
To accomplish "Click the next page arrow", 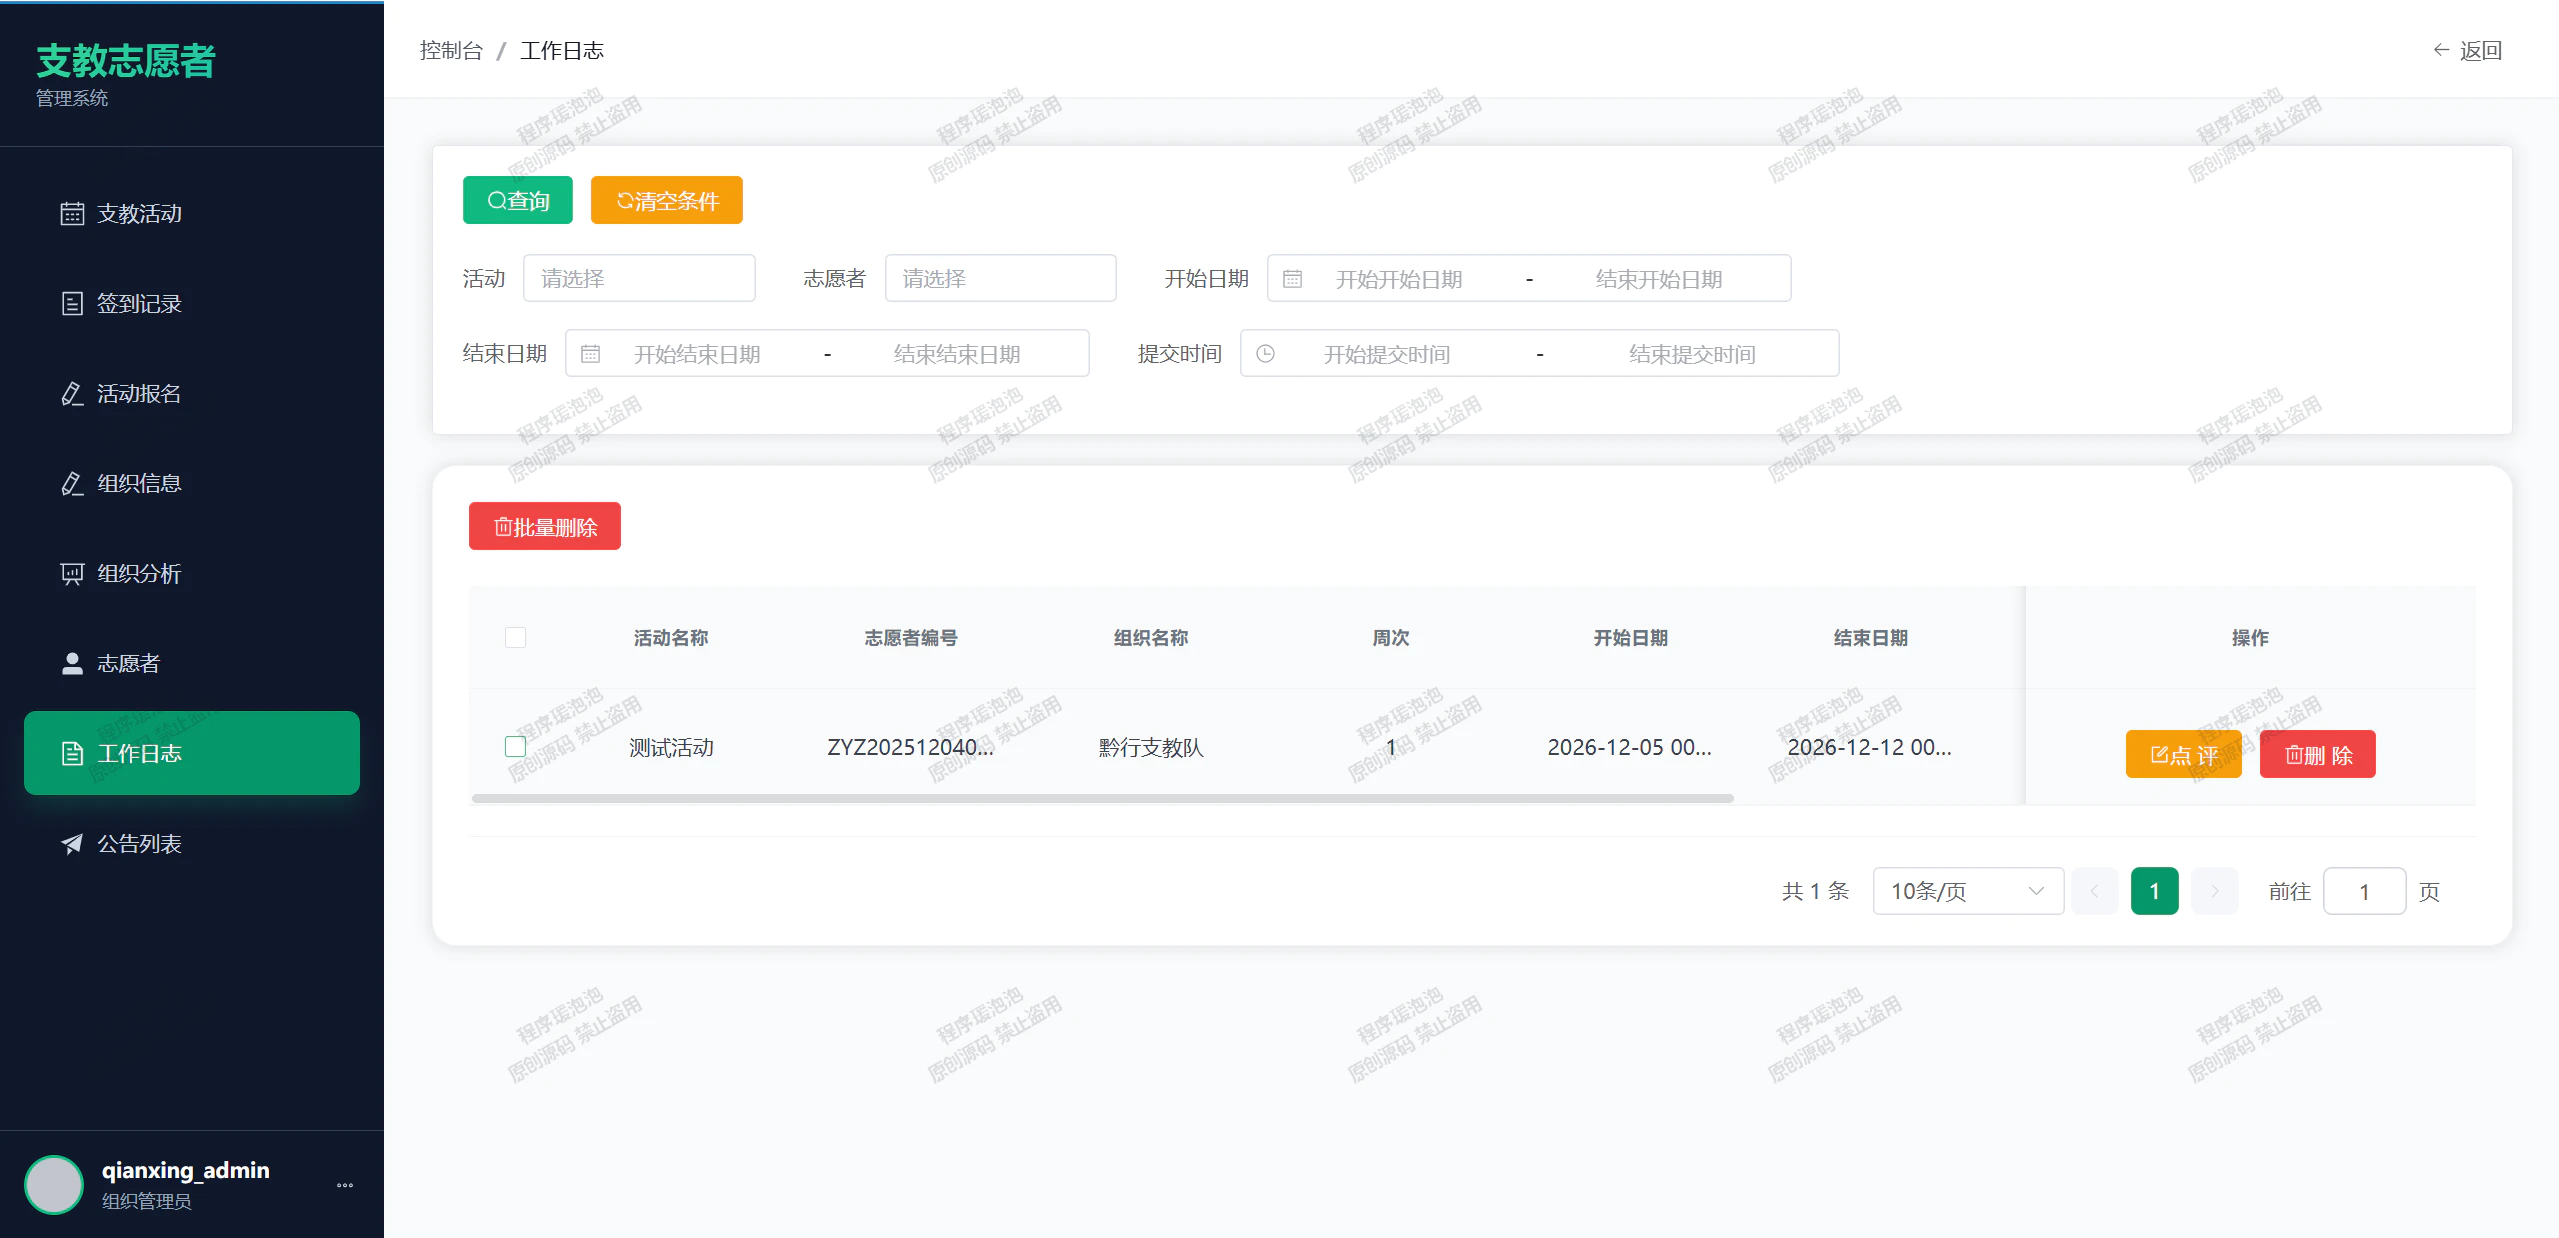I will click(x=2214, y=890).
